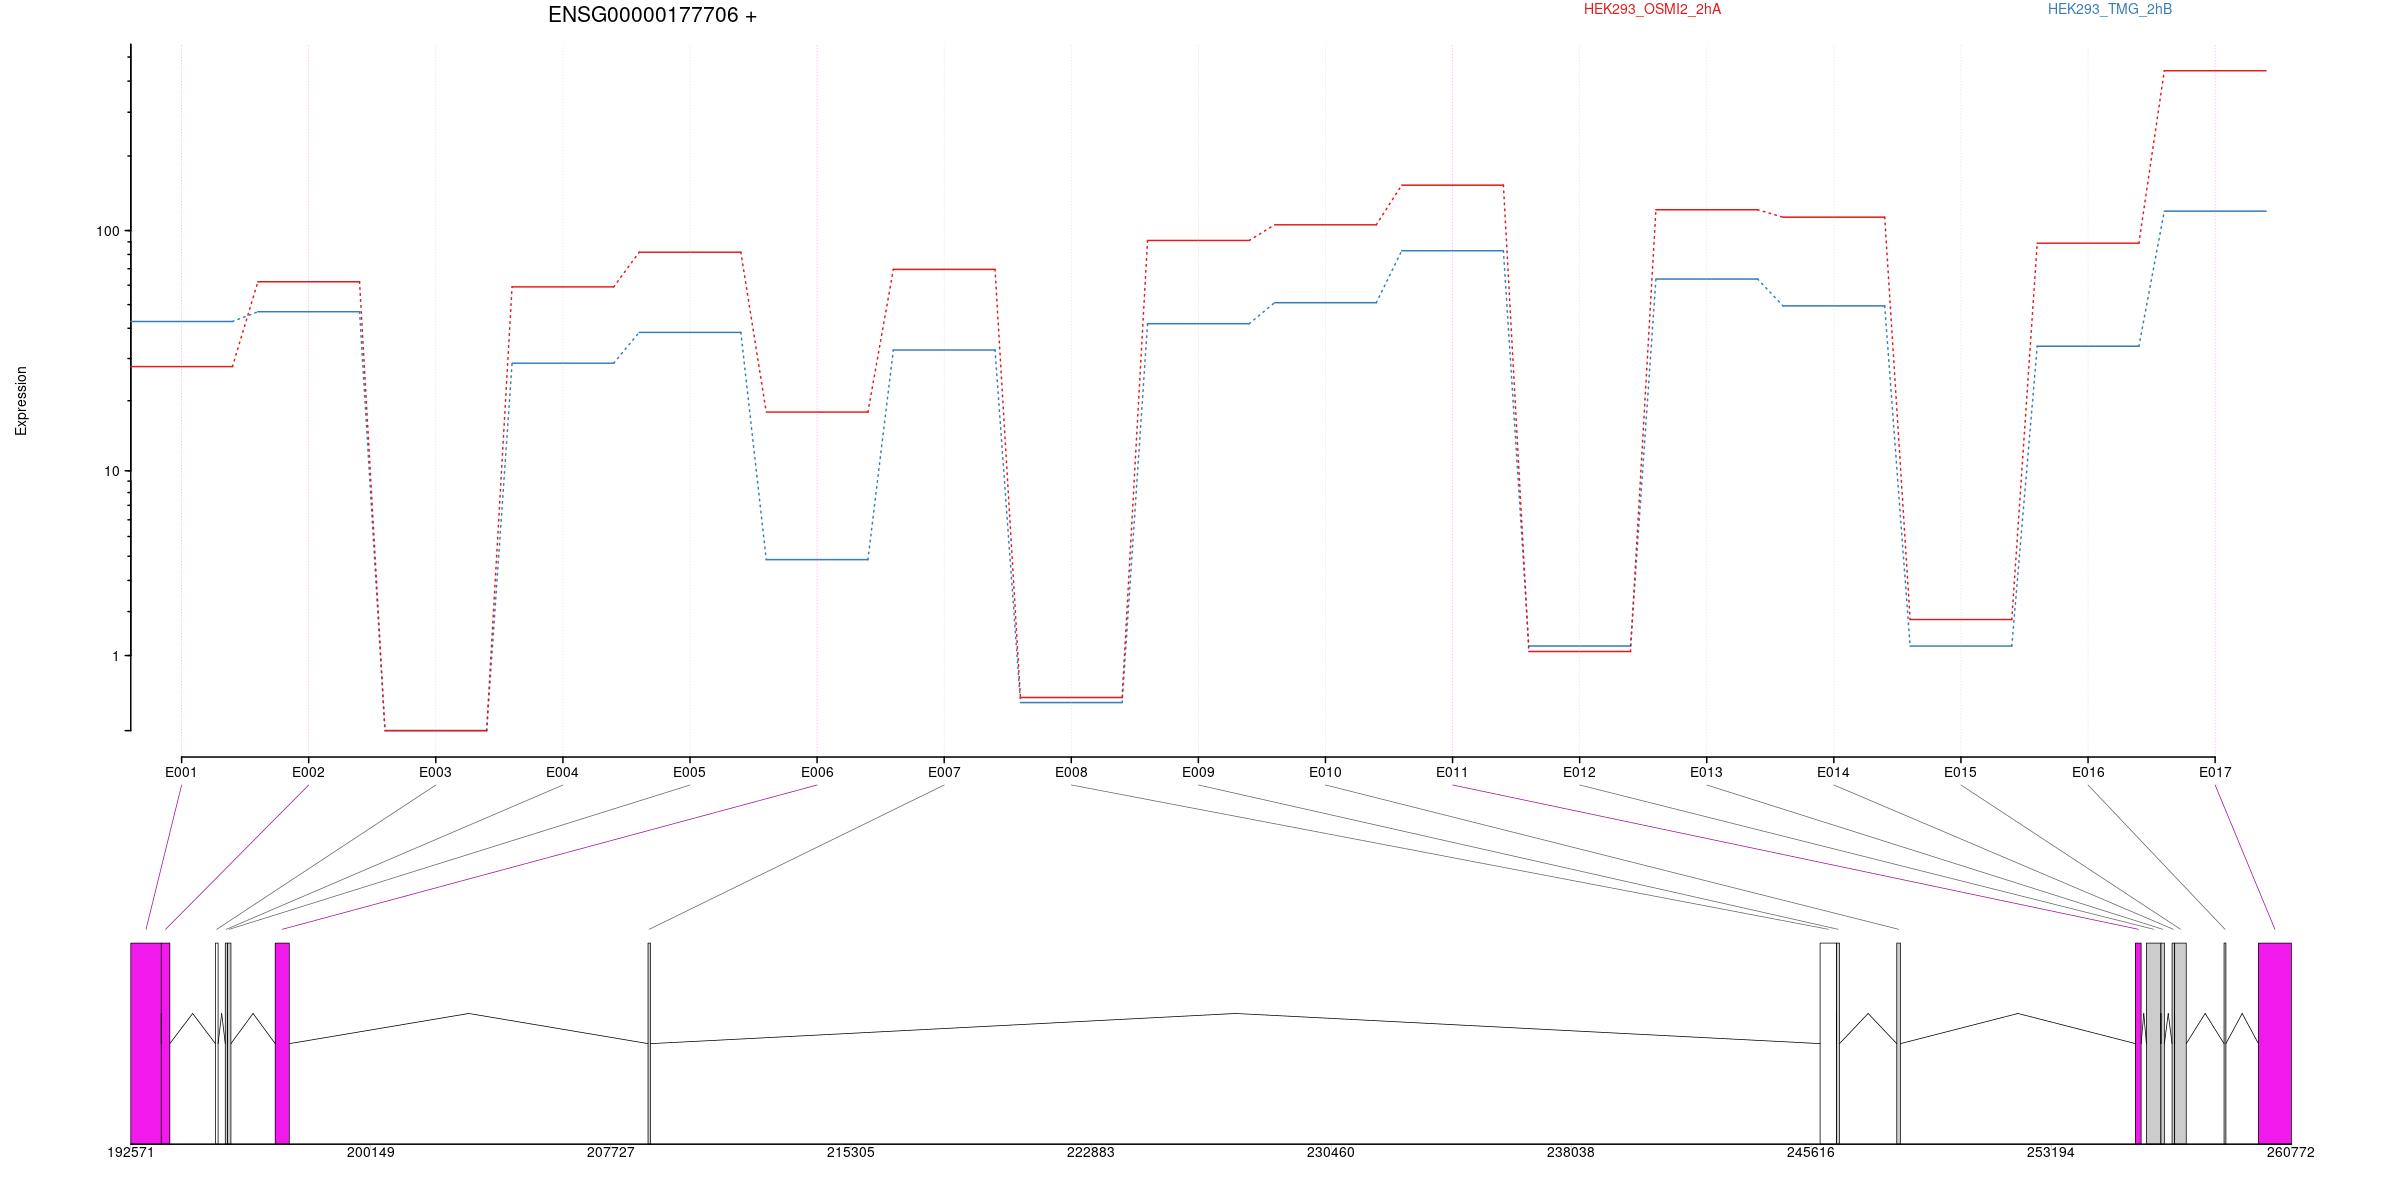Click the y-axis tick label 10
This screenshot has width=2400, height=1200.
point(111,471)
